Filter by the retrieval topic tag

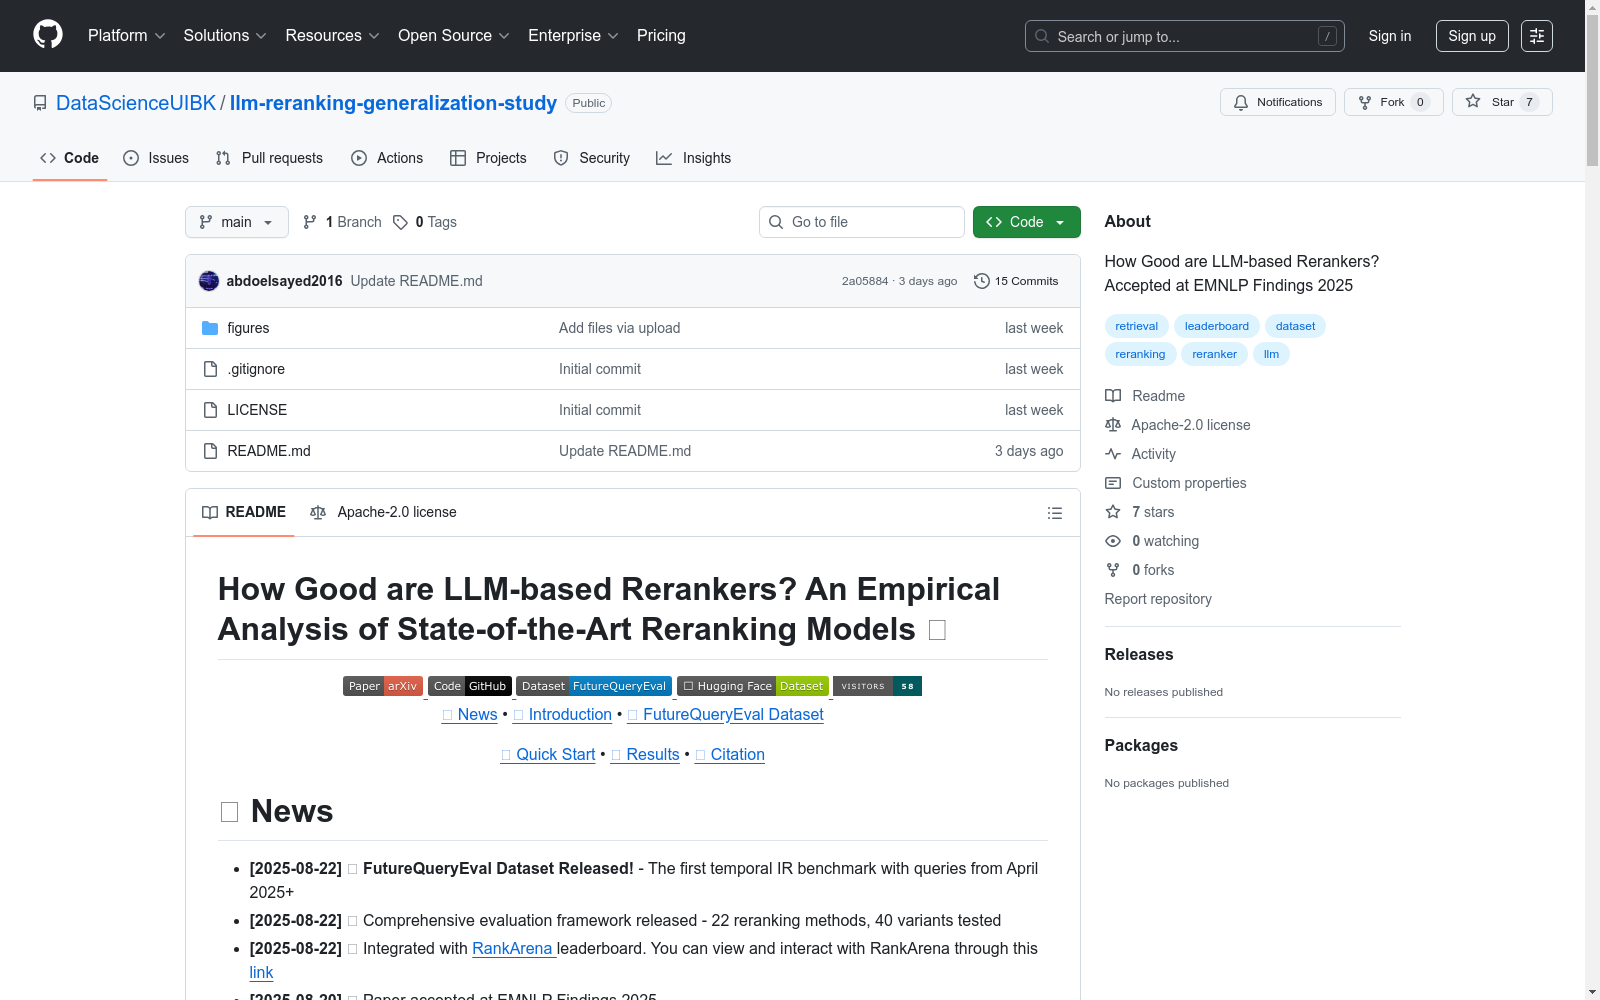(1137, 326)
